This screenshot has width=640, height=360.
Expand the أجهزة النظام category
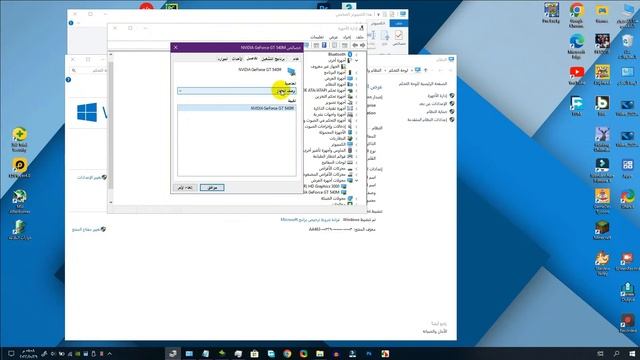(x=356, y=84)
